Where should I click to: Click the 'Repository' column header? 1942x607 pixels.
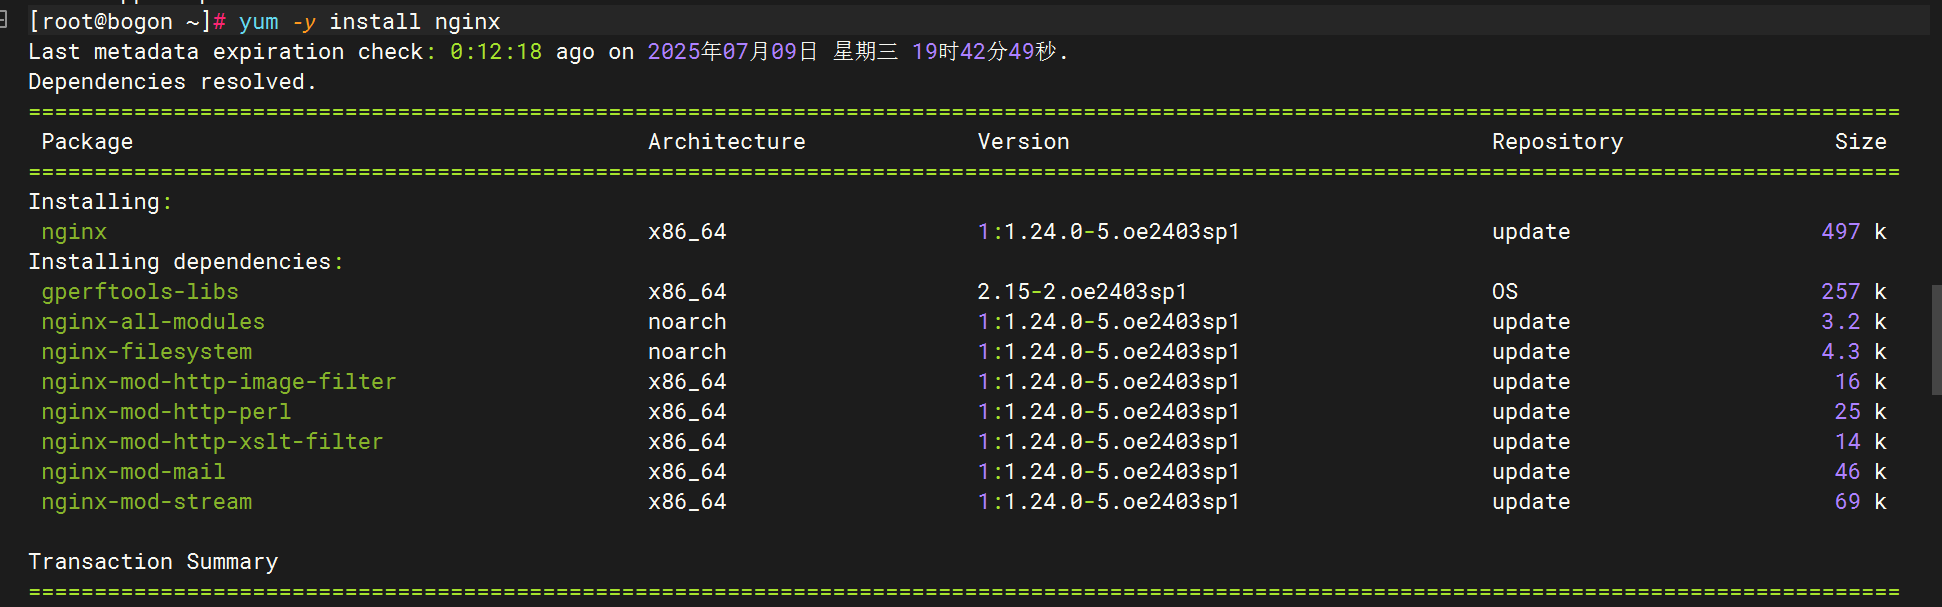pyautogui.click(x=1558, y=142)
